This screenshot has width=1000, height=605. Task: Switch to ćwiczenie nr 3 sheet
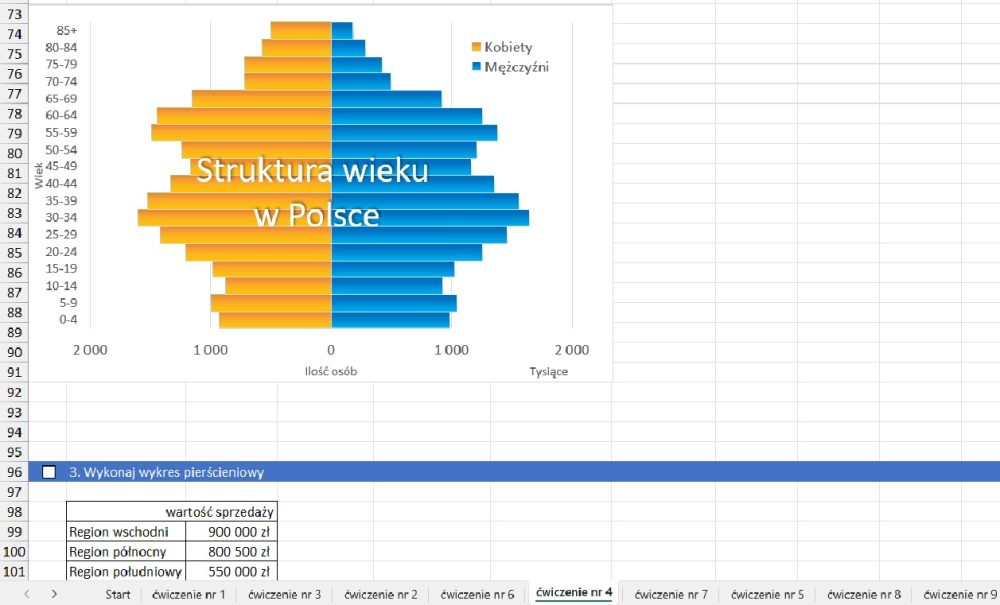tap(284, 594)
